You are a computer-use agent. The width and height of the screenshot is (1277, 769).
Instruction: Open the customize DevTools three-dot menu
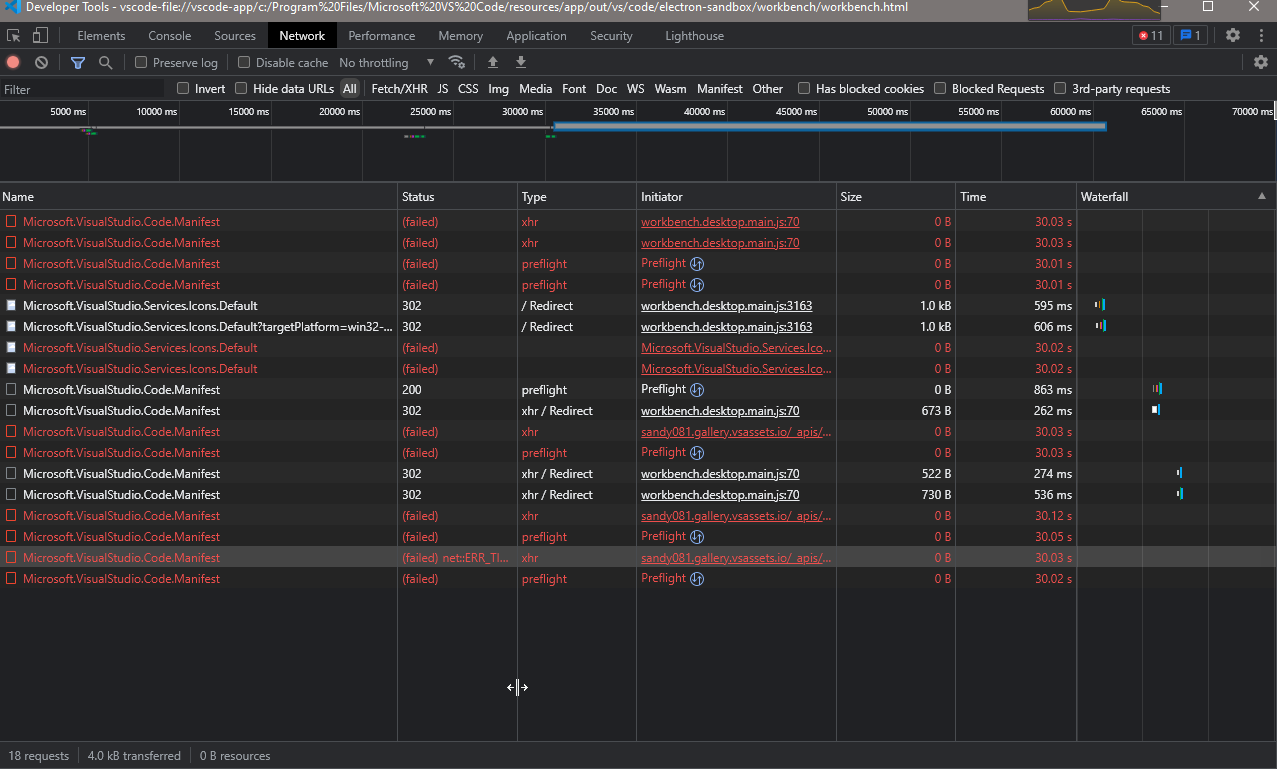[1261, 33]
